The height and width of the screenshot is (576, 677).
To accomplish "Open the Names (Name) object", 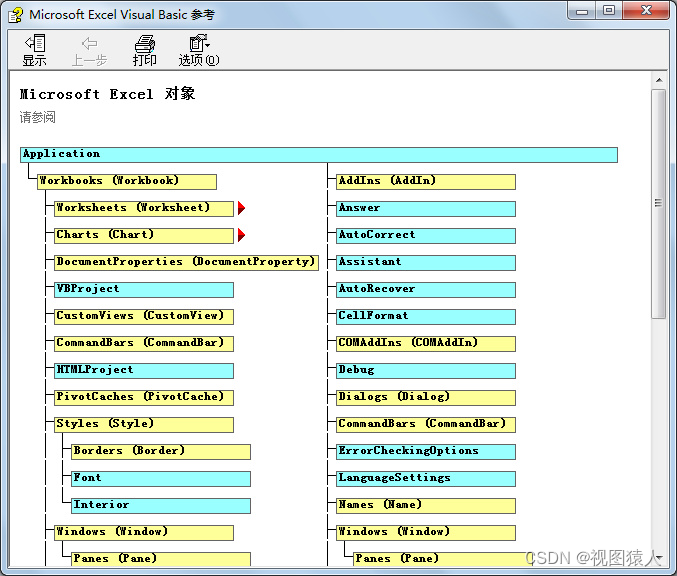I will click(426, 506).
